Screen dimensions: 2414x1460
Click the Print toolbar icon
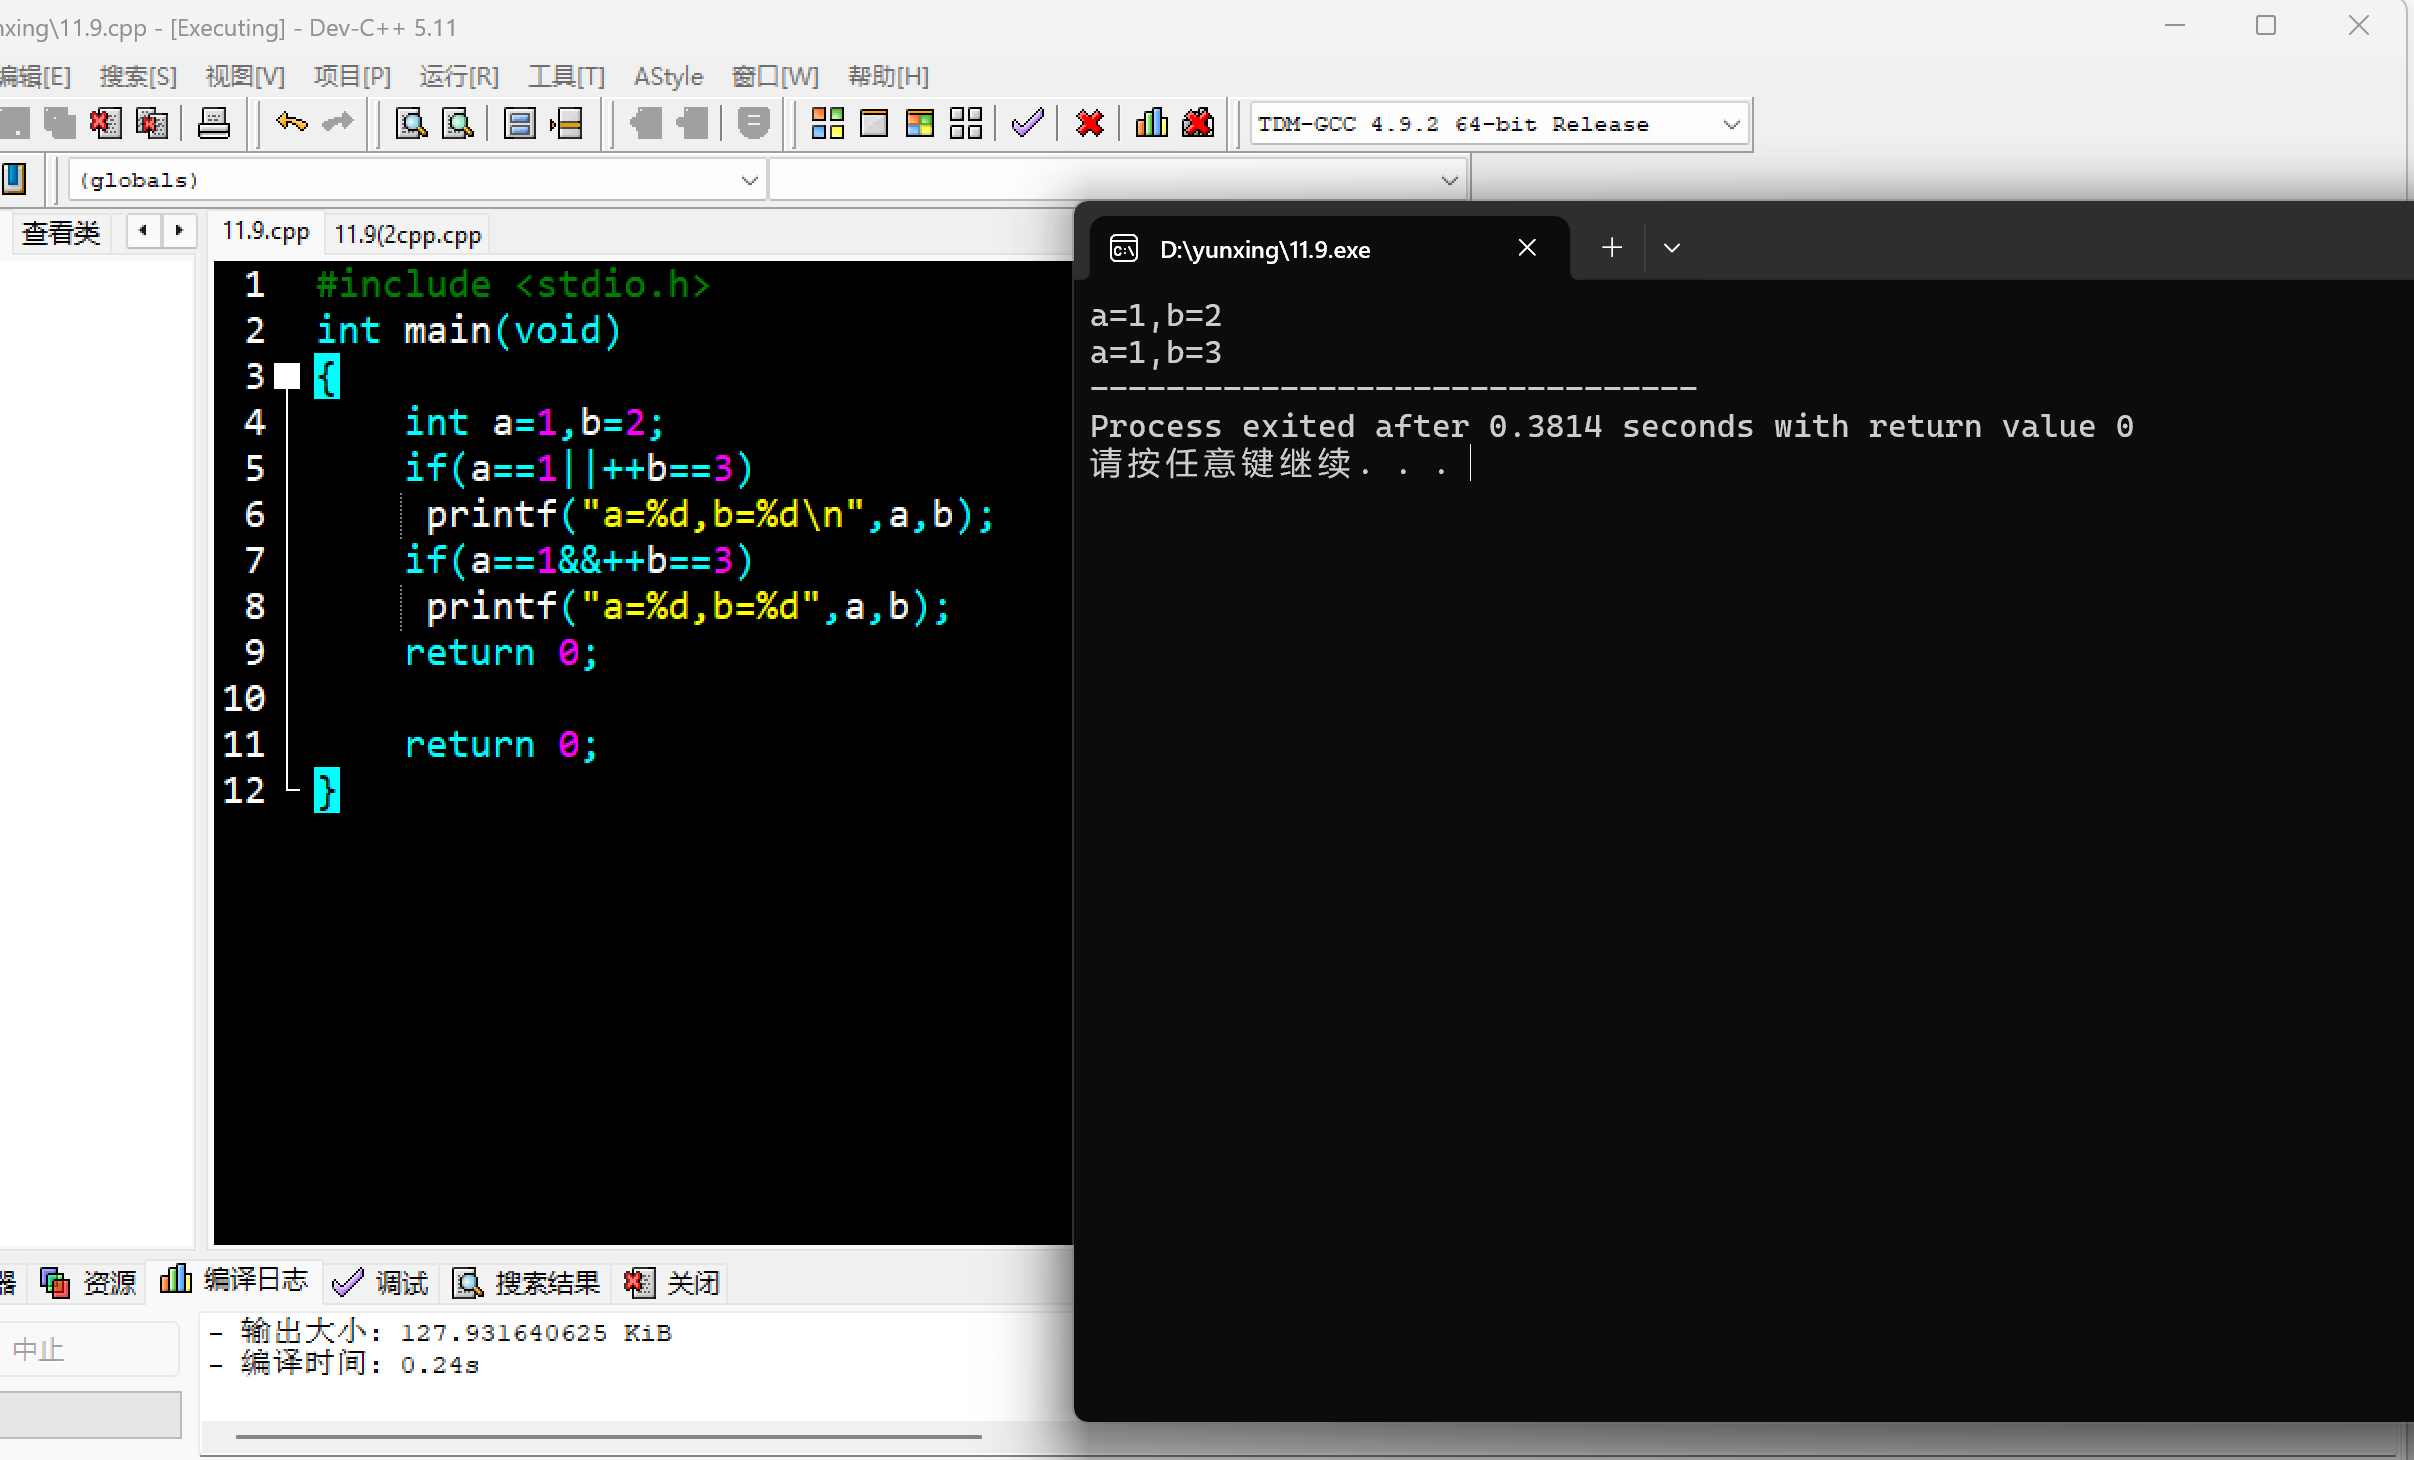[x=213, y=124]
